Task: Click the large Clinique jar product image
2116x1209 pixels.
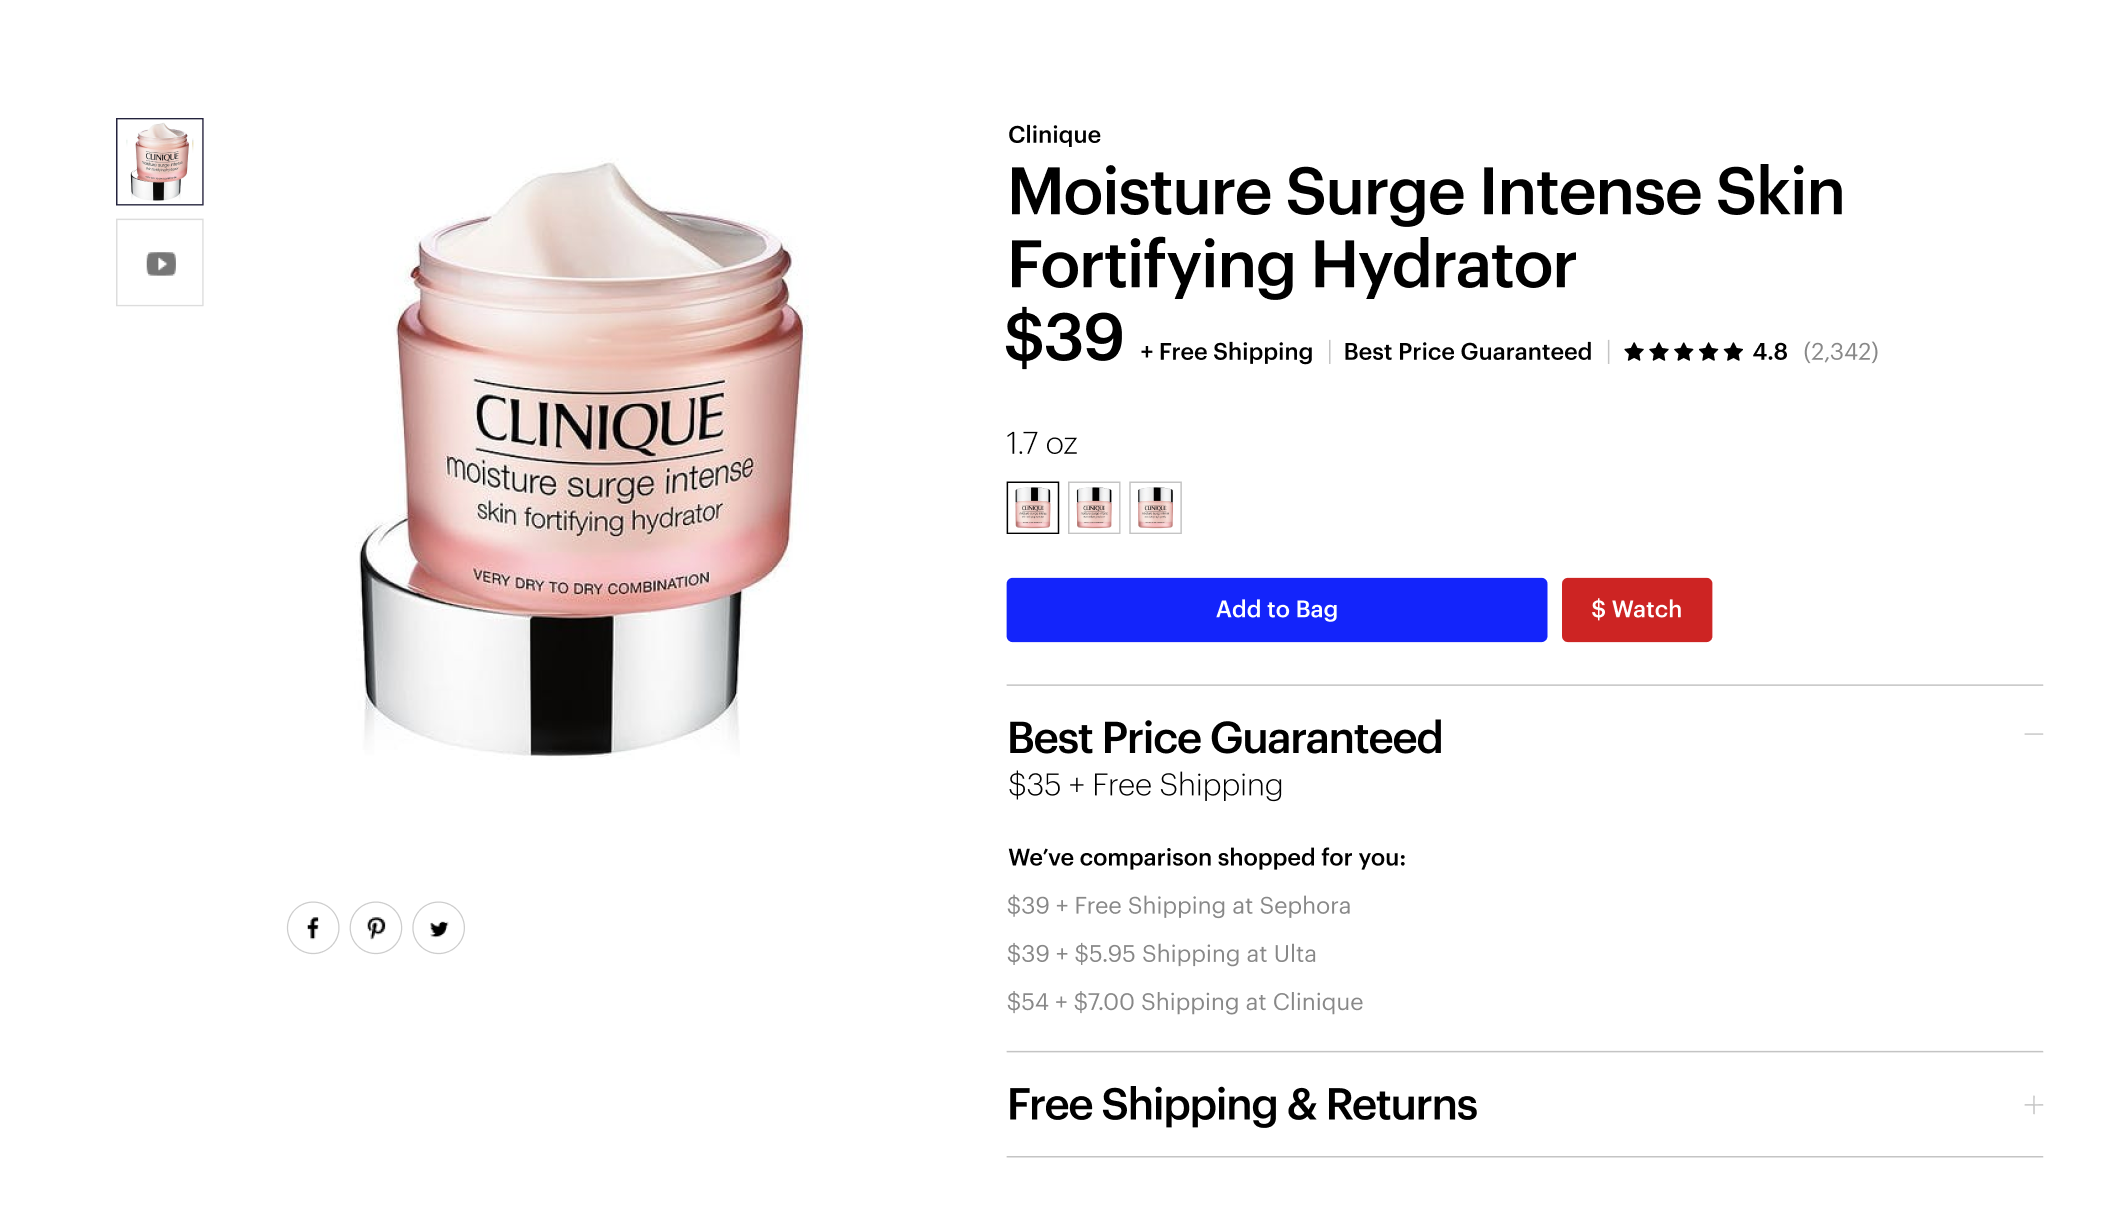Action: click(x=580, y=458)
